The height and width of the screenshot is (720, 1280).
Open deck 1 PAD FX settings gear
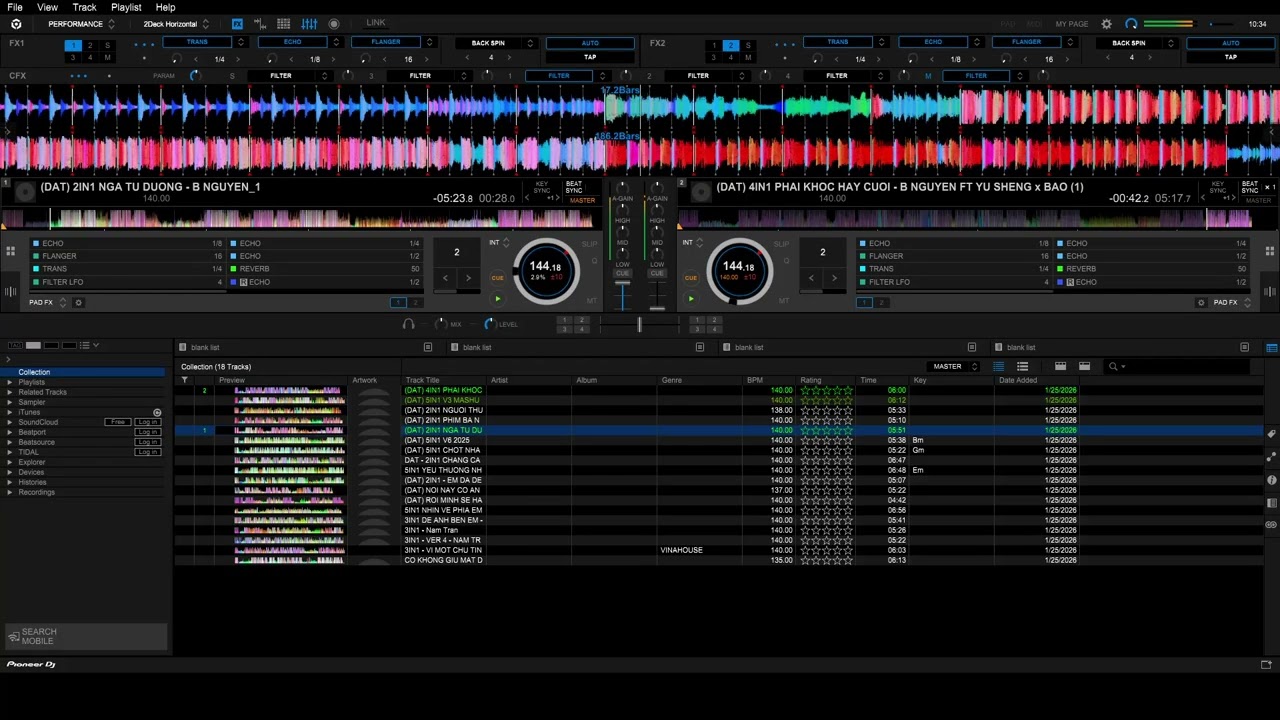(79, 302)
